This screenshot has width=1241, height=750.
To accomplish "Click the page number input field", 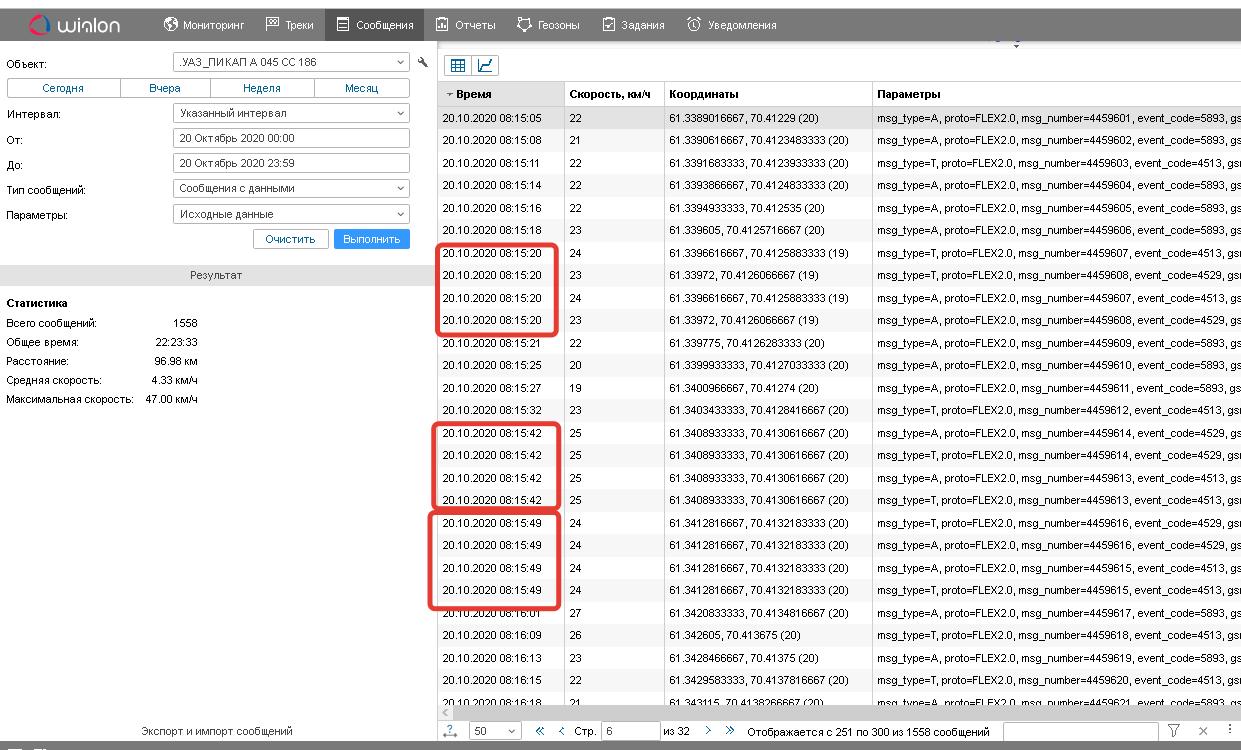I will click(629, 731).
